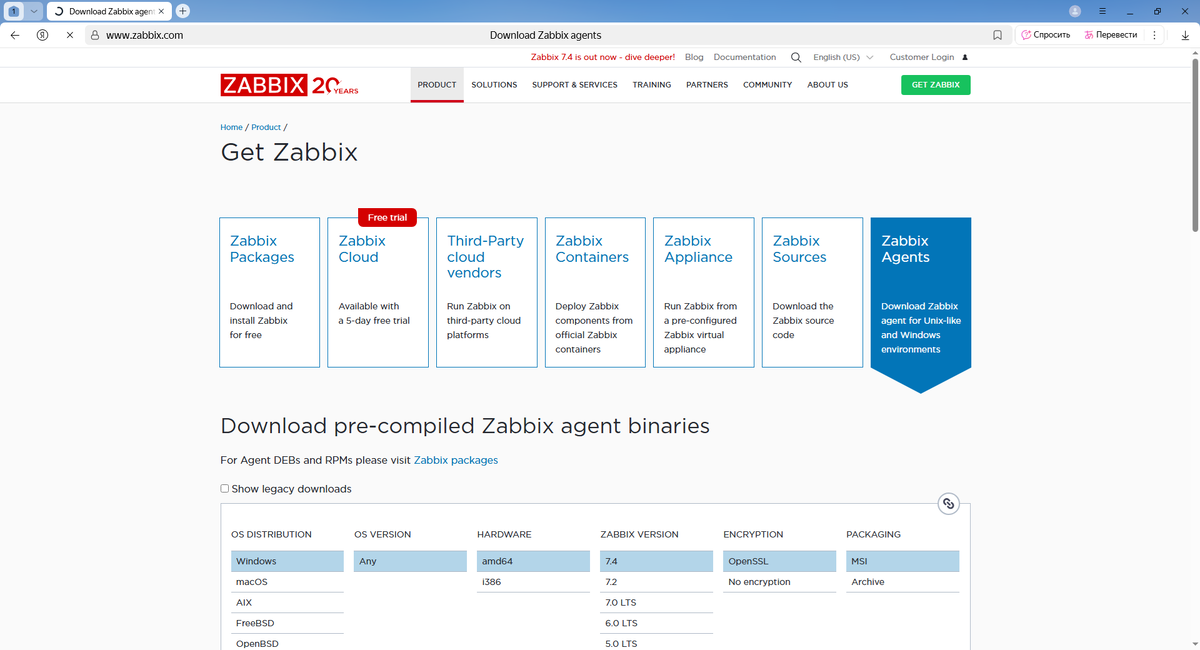This screenshot has height=650, width=1200.
Task: Select MSI packaging option
Action: click(902, 561)
